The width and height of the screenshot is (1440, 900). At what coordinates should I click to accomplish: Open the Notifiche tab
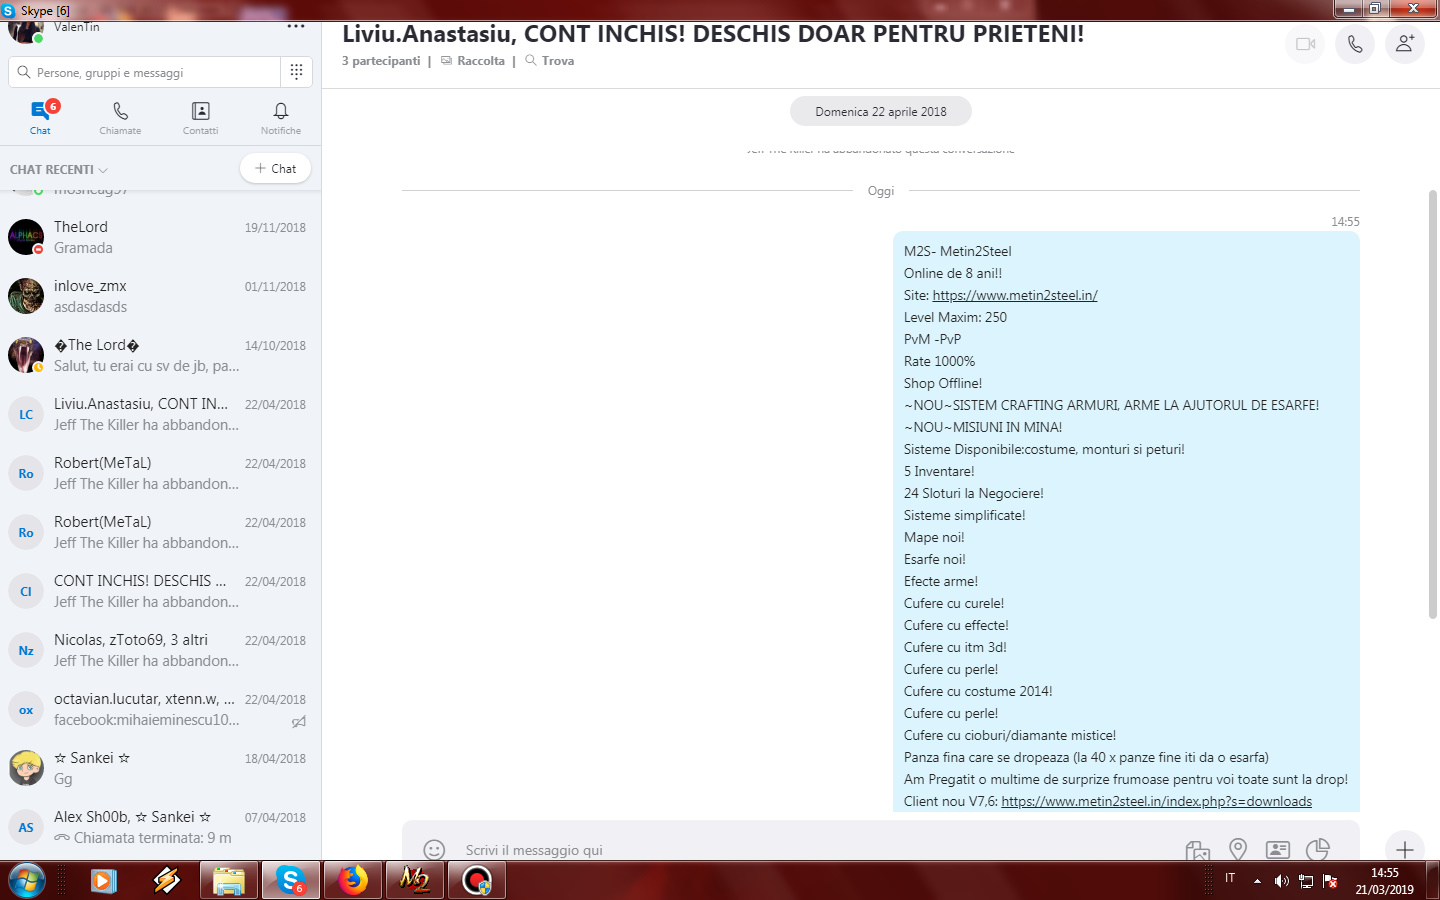[x=281, y=117]
